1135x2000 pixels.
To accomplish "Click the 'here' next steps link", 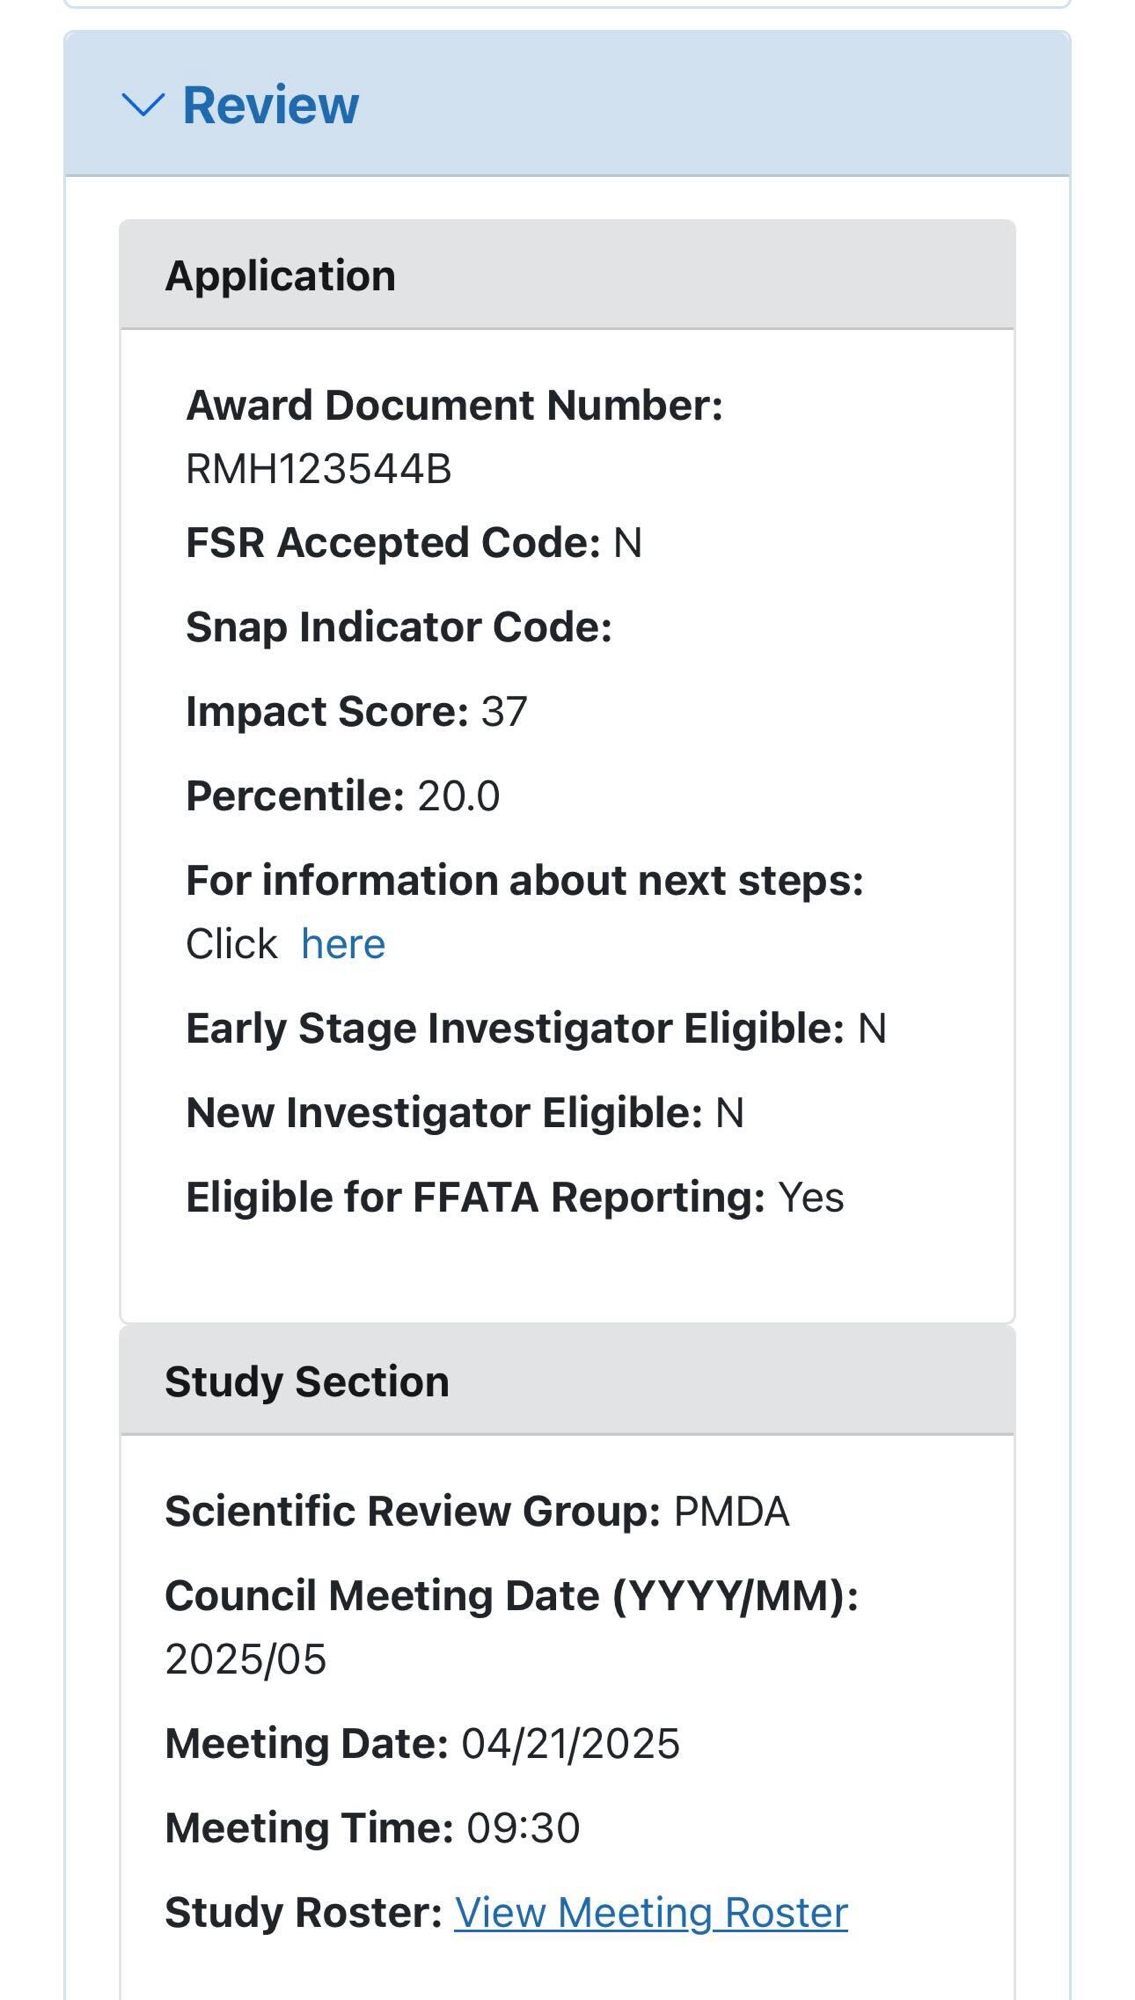I will click(343, 944).
